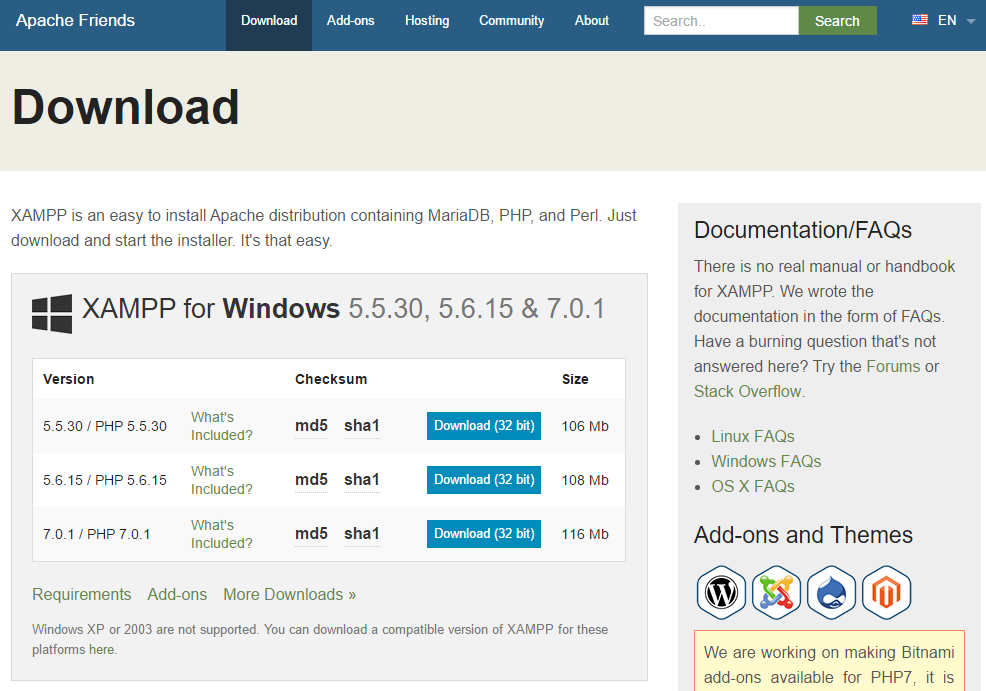Viewport: 986px width, 691px height.
Task: Click the 106 Mb size value
Action: [585, 426]
